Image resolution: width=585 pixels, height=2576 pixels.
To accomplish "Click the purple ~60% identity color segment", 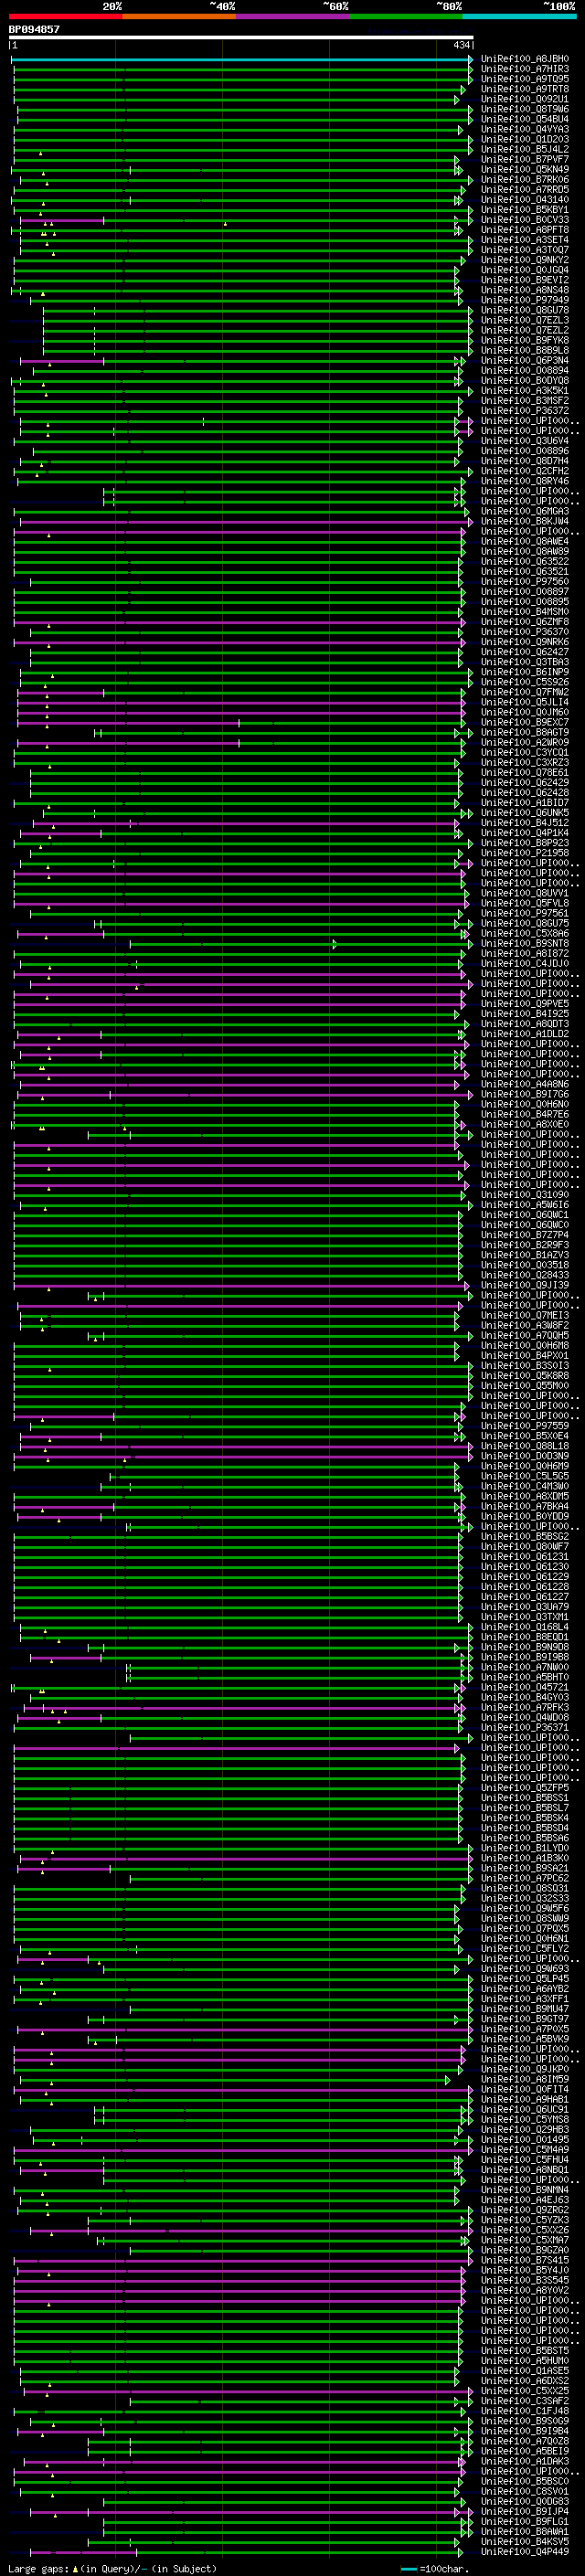I will [x=292, y=16].
